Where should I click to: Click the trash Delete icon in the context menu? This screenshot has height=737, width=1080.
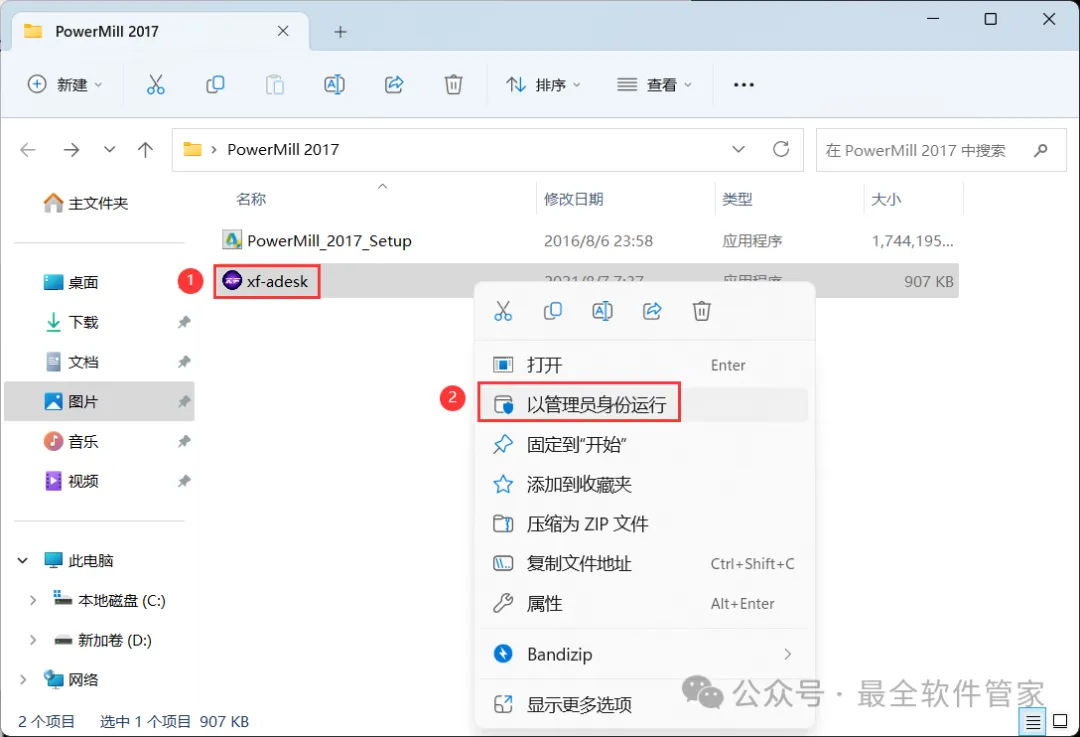[x=701, y=311]
